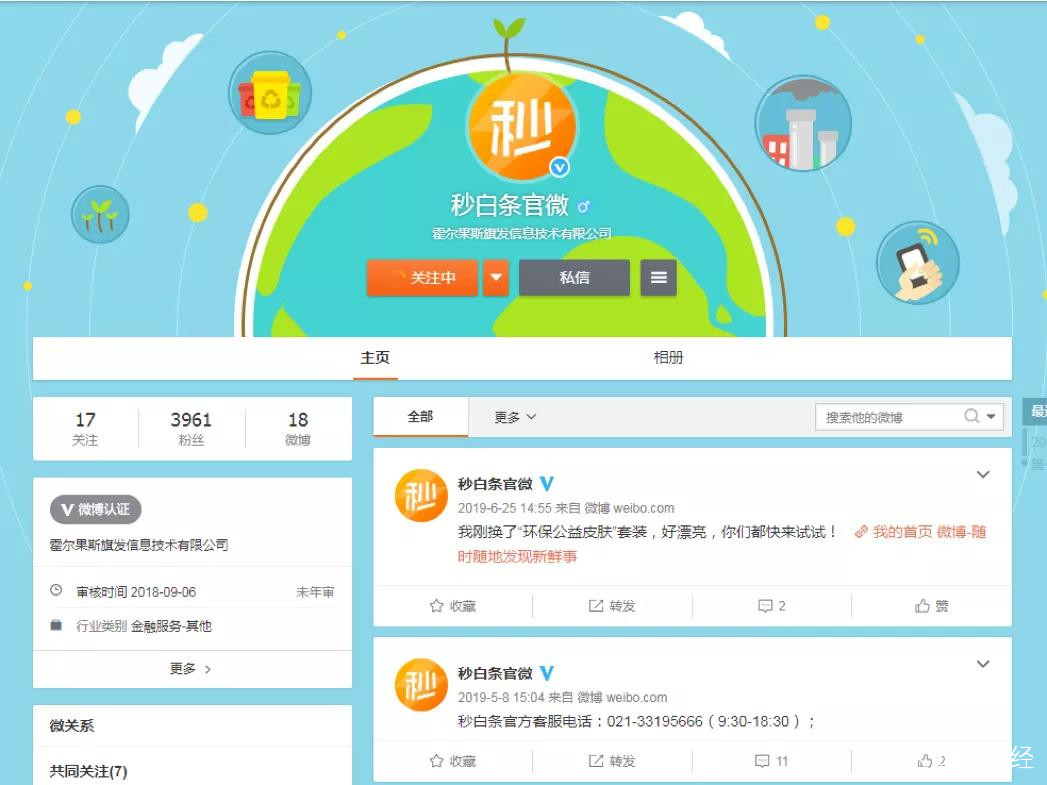The height and width of the screenshot is (785, 1047).
Task: Click the 私信 private message button
Action: (574, 278)
